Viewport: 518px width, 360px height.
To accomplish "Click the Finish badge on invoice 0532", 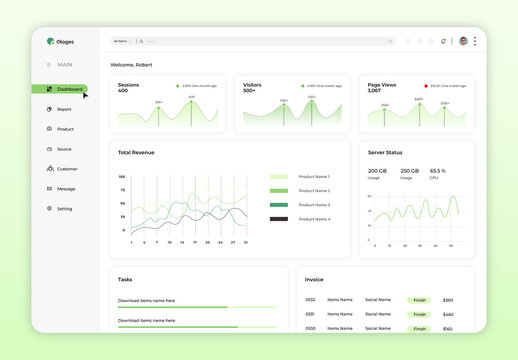I will [419, 300].
